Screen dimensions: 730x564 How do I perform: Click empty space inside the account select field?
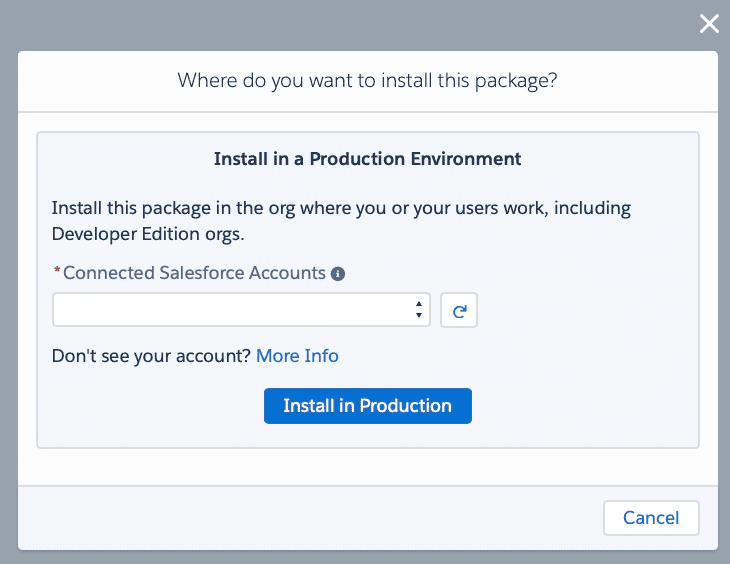[x=370, y=311]
